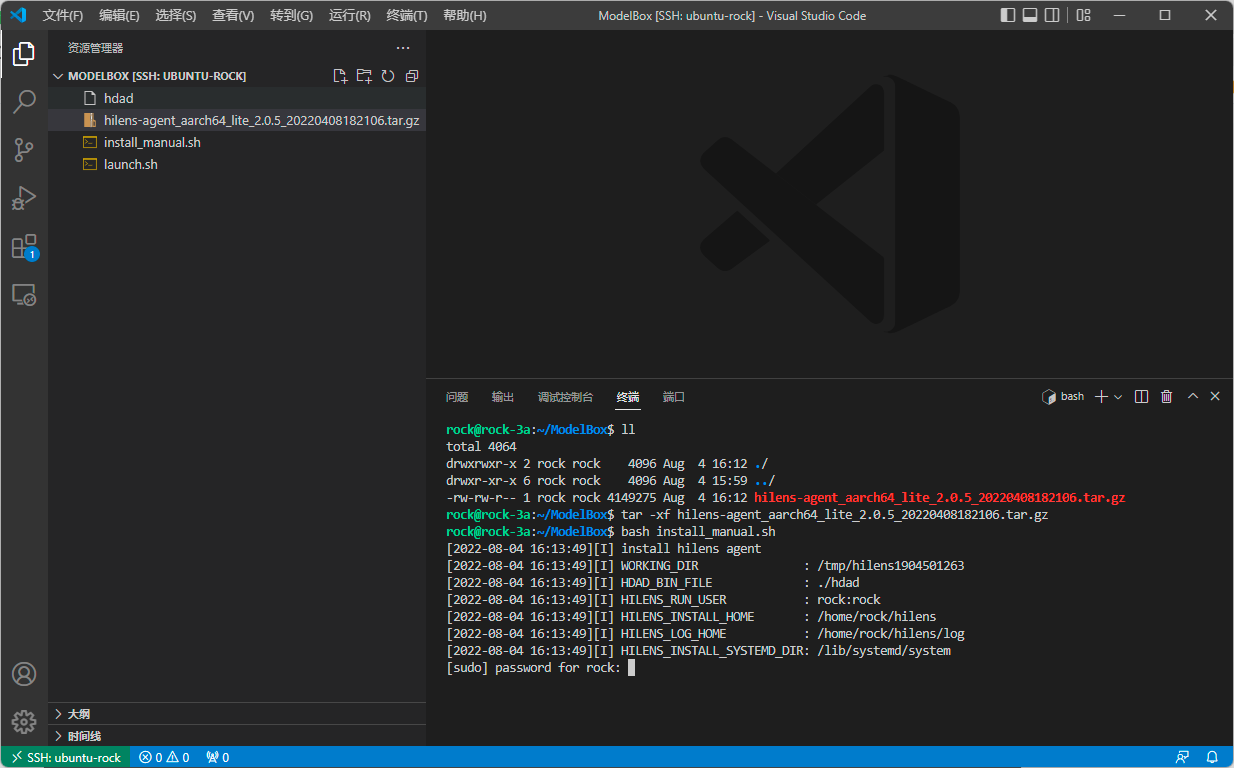Refresh the explorer file tree
The height and width of the screenshot is (768, 1234).
coord(388,76)
